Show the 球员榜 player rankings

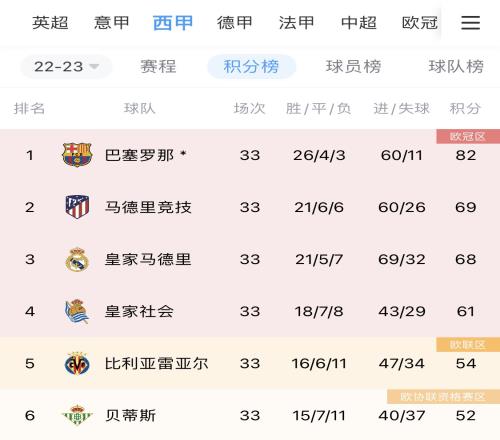coord(353,66)
